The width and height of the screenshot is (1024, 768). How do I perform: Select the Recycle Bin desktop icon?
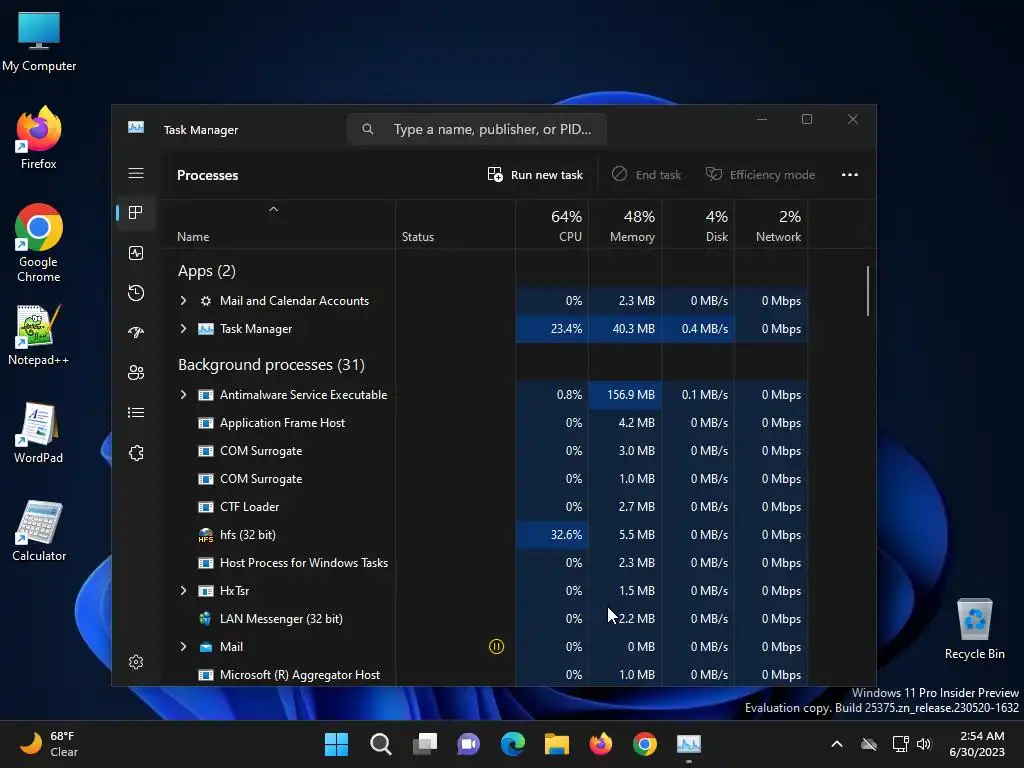tap(974, 629)
